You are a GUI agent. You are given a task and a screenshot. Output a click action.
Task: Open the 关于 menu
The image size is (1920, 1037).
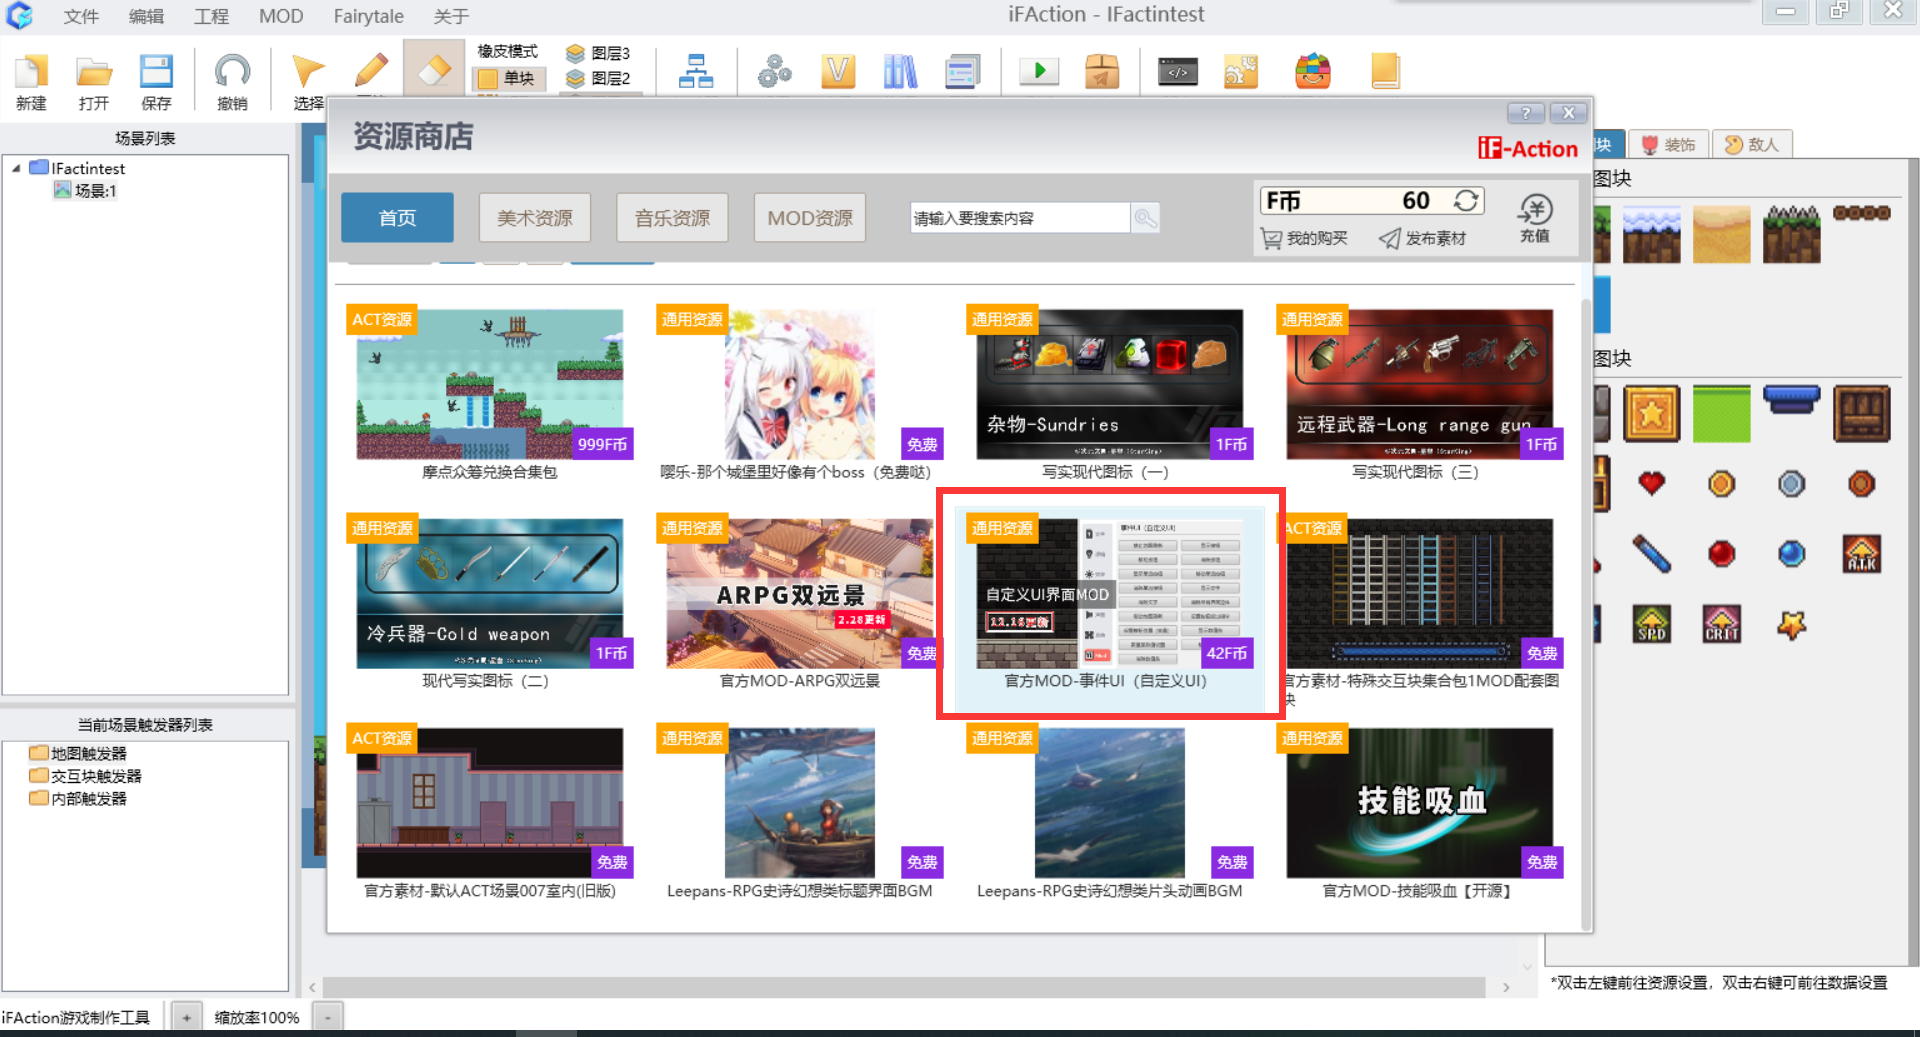(x=451, y=16)
